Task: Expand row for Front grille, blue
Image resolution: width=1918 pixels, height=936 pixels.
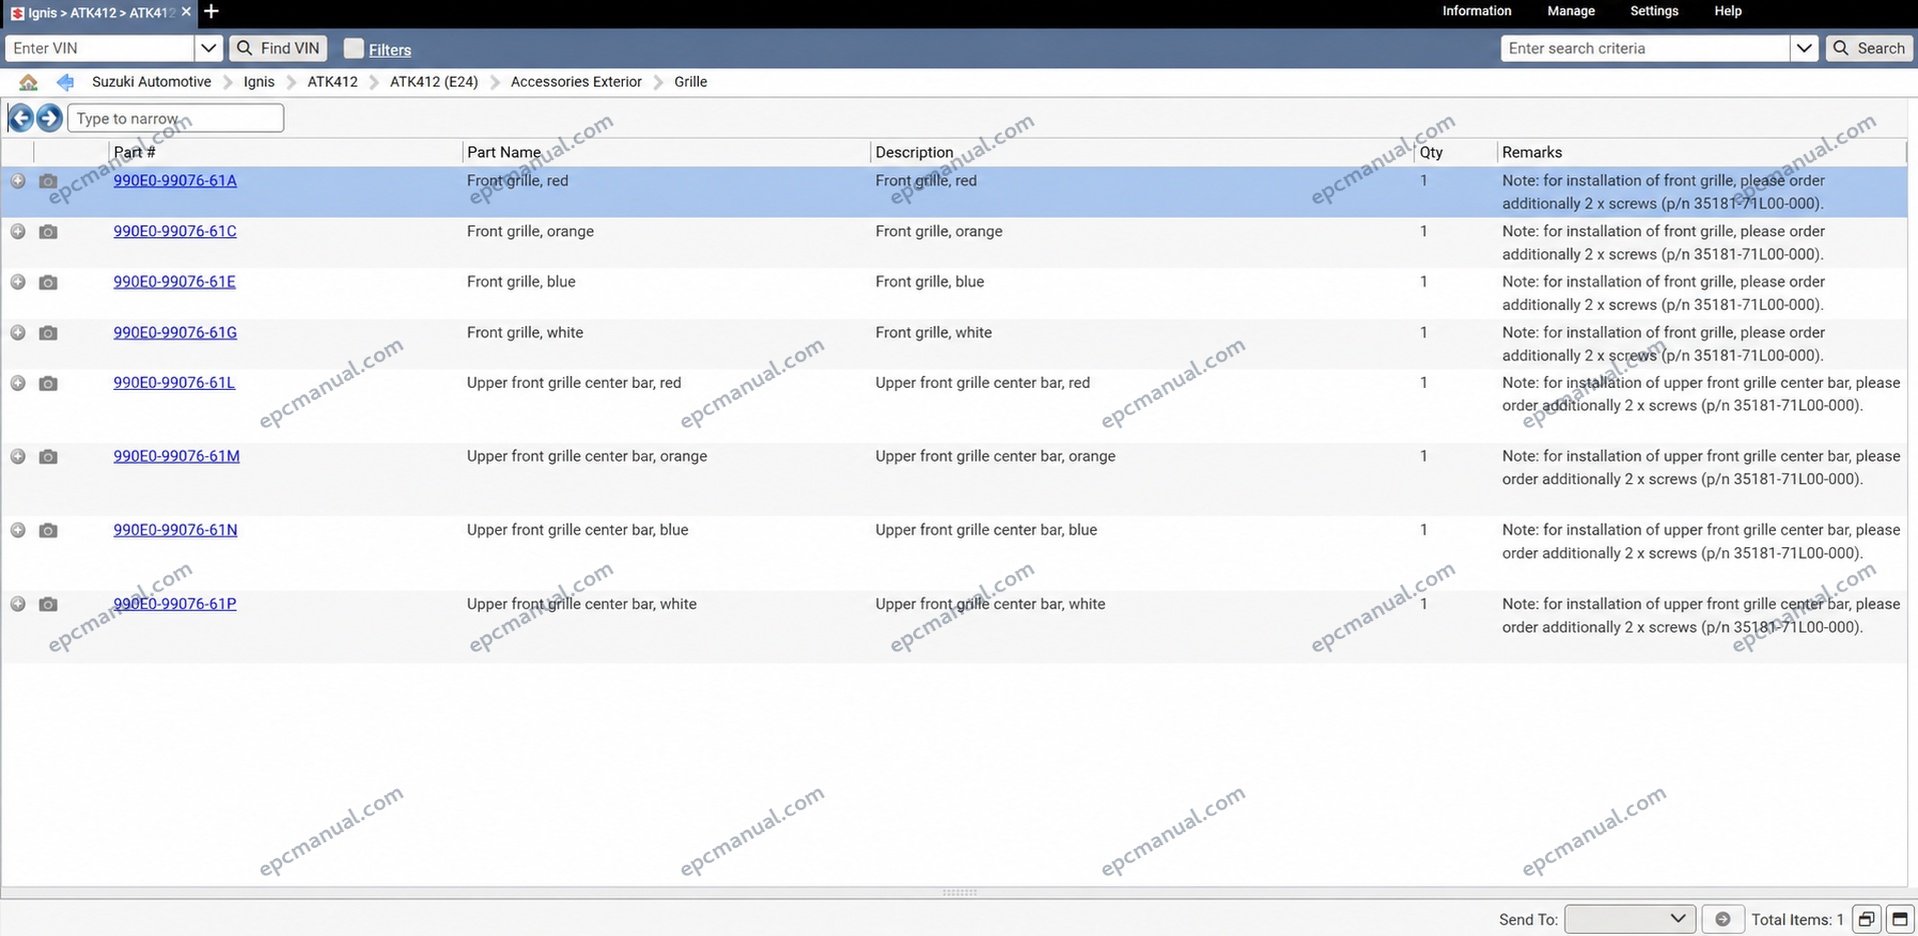Action: [x=18, y=283]
